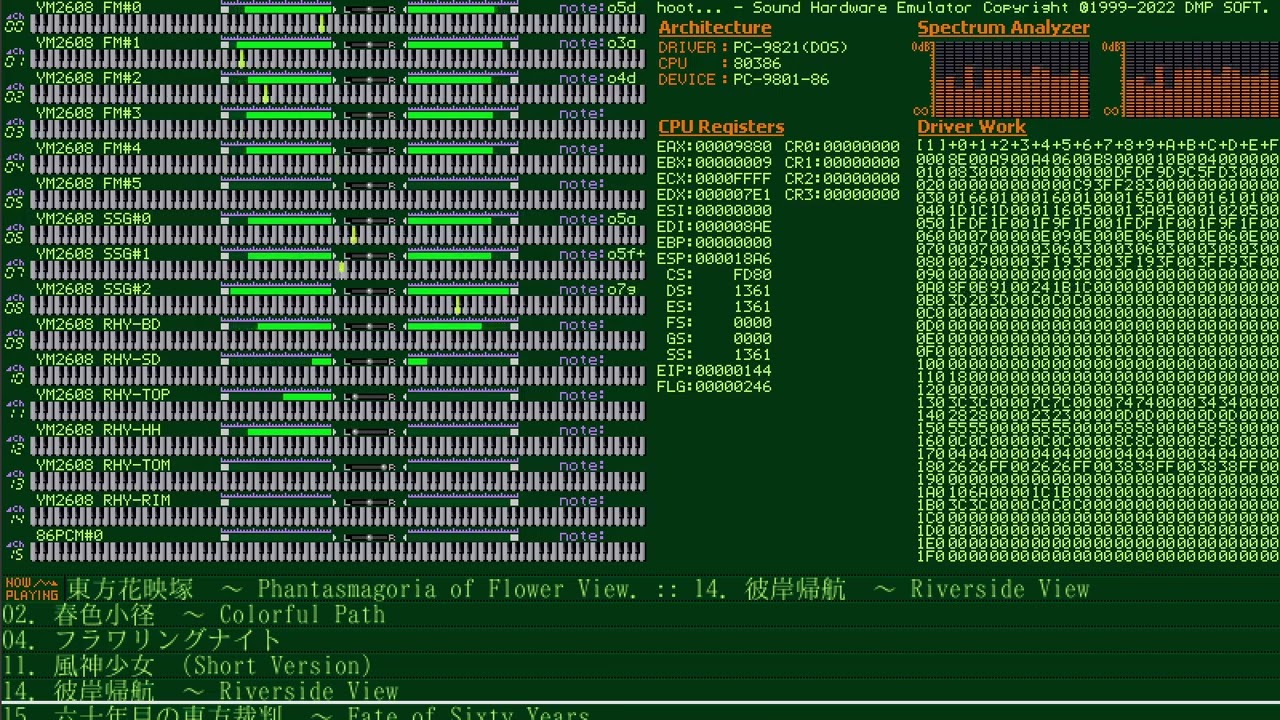Click the CPU Registers heading
The image size is (1280, 720).
coord(721,127)
